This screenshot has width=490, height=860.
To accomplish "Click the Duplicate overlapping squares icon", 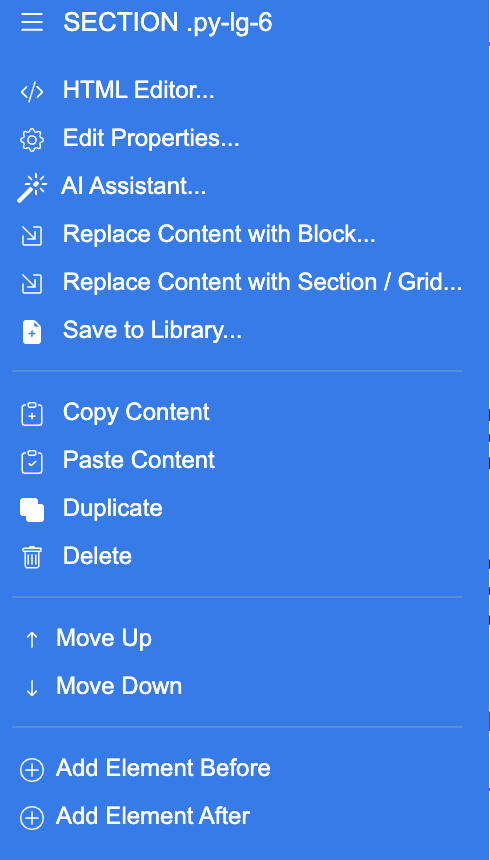I will (32, 510).
